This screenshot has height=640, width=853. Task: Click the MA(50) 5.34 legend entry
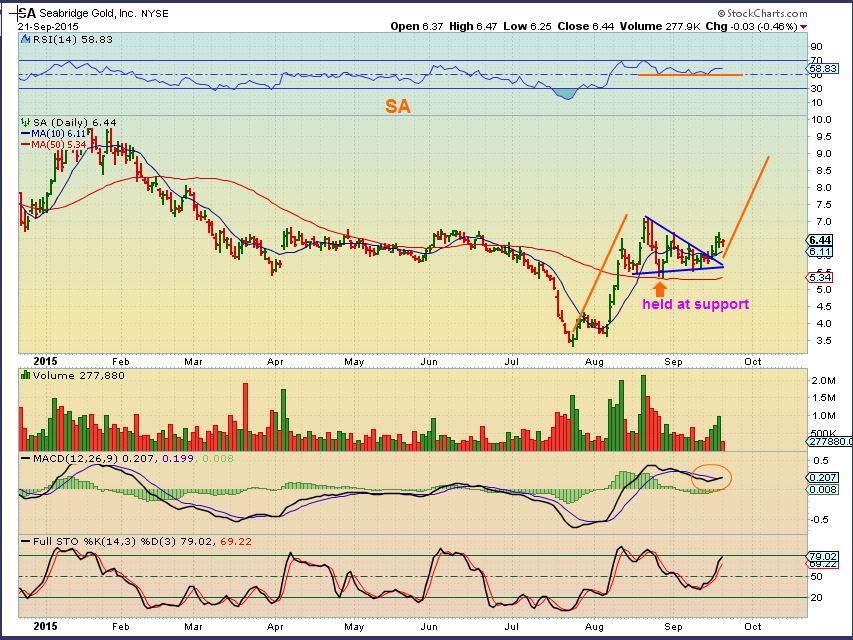(53, 144)
